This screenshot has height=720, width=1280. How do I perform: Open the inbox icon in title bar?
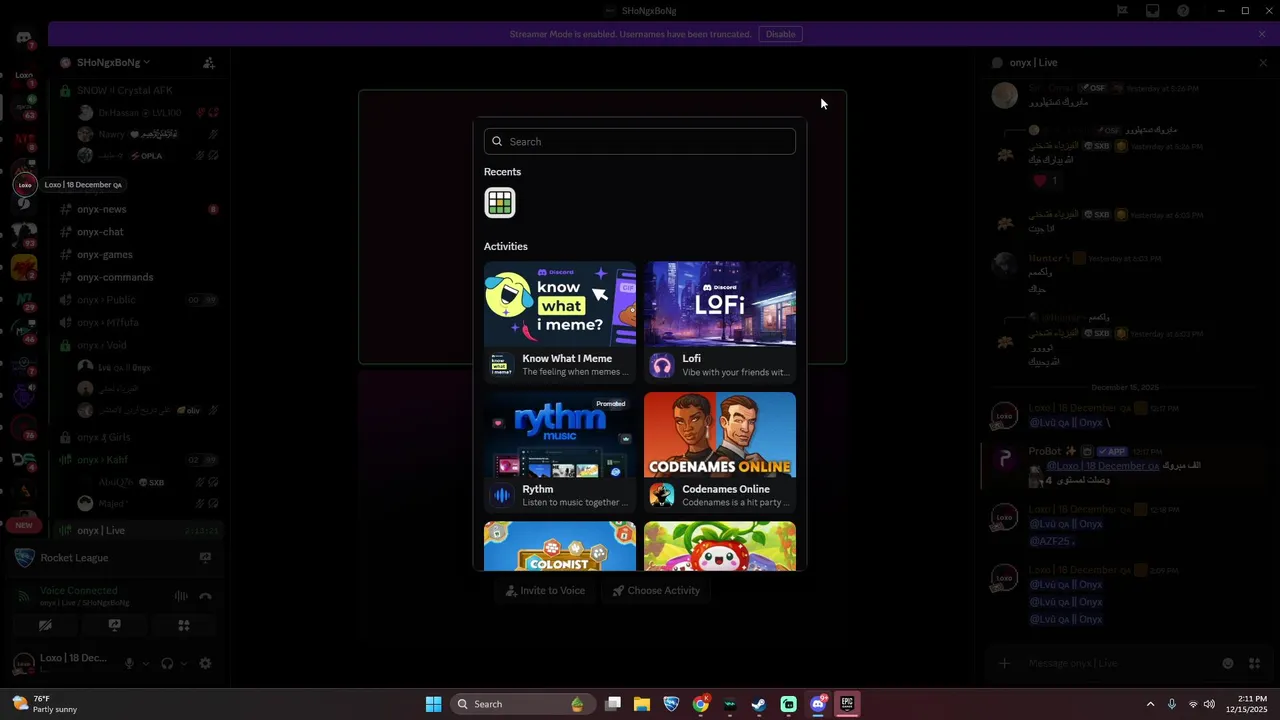pos(1153,11)
